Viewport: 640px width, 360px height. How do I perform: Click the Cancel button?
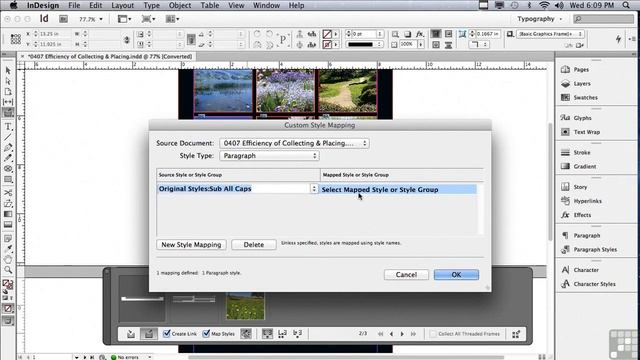[406, 275]
